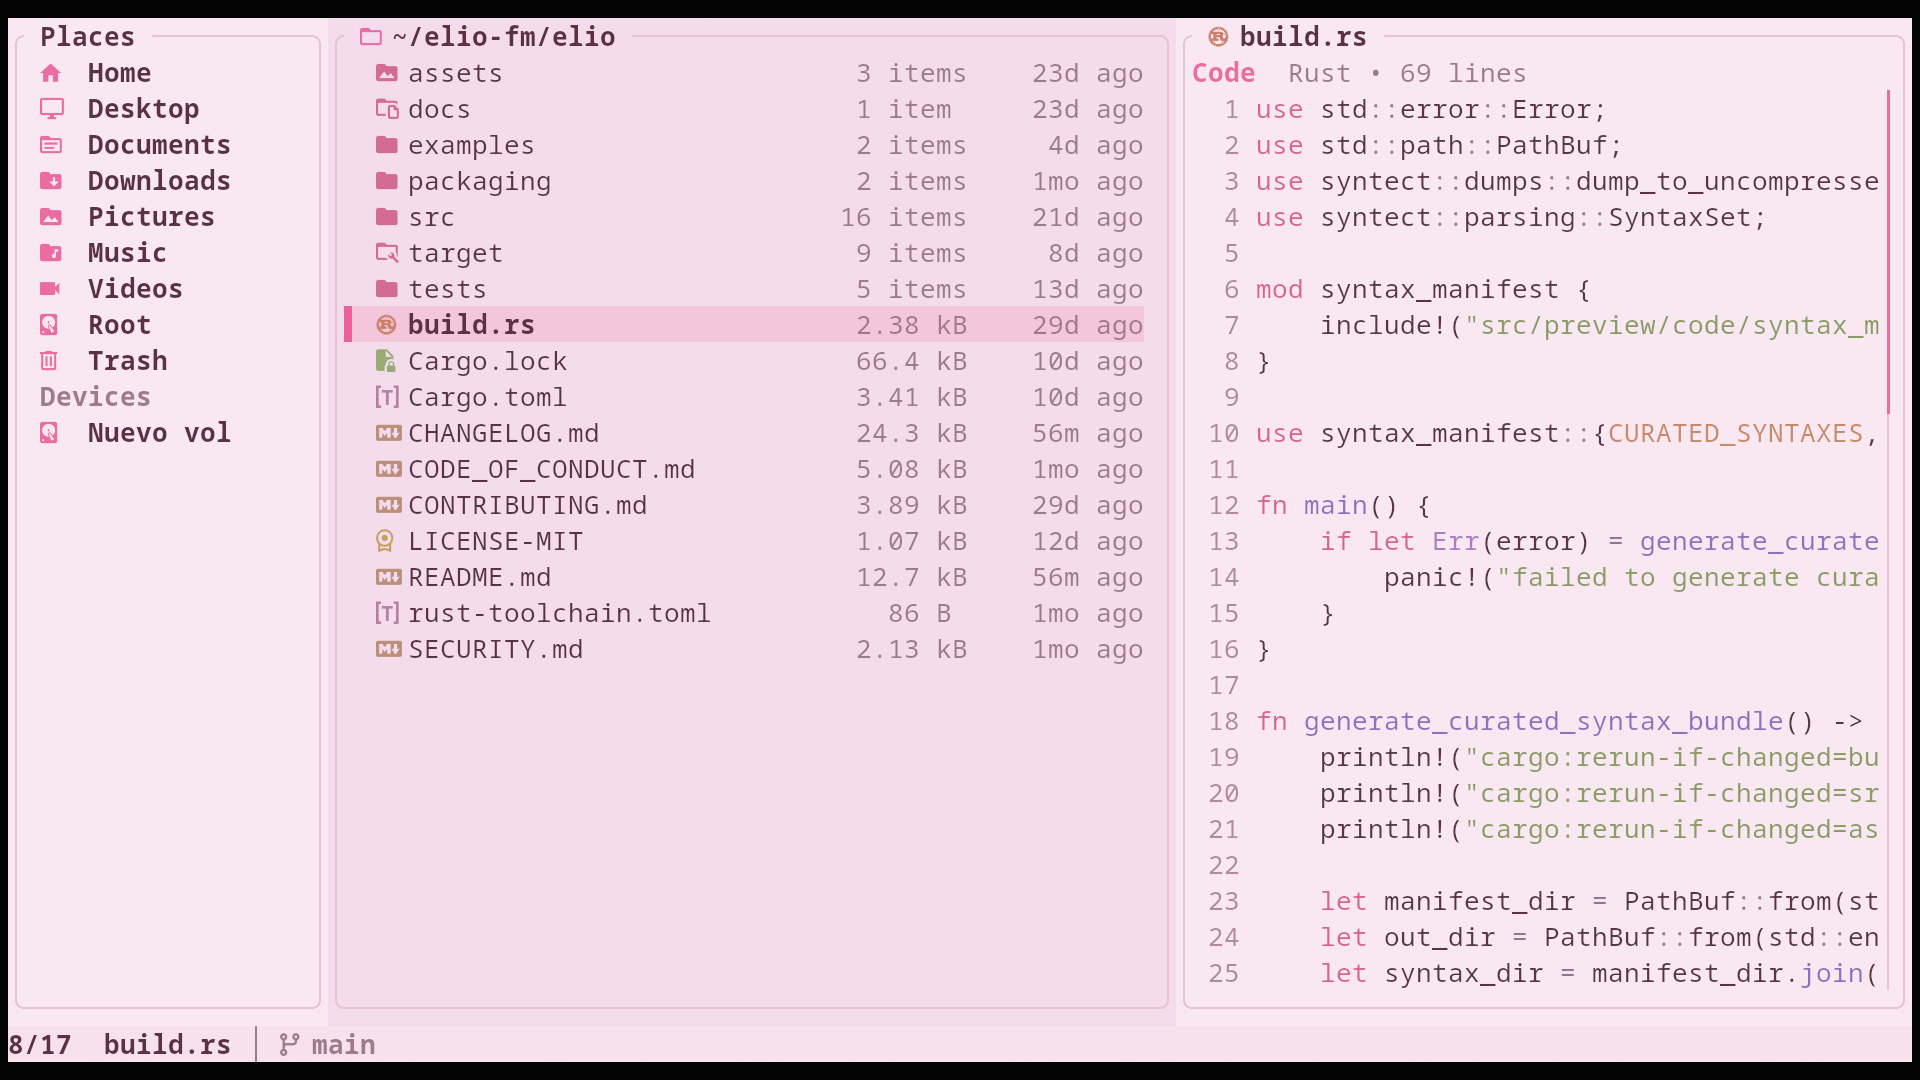Click the build.rs preview panel title
The width and height of the screenshot is (1920, 1080).
[1303, 37]
